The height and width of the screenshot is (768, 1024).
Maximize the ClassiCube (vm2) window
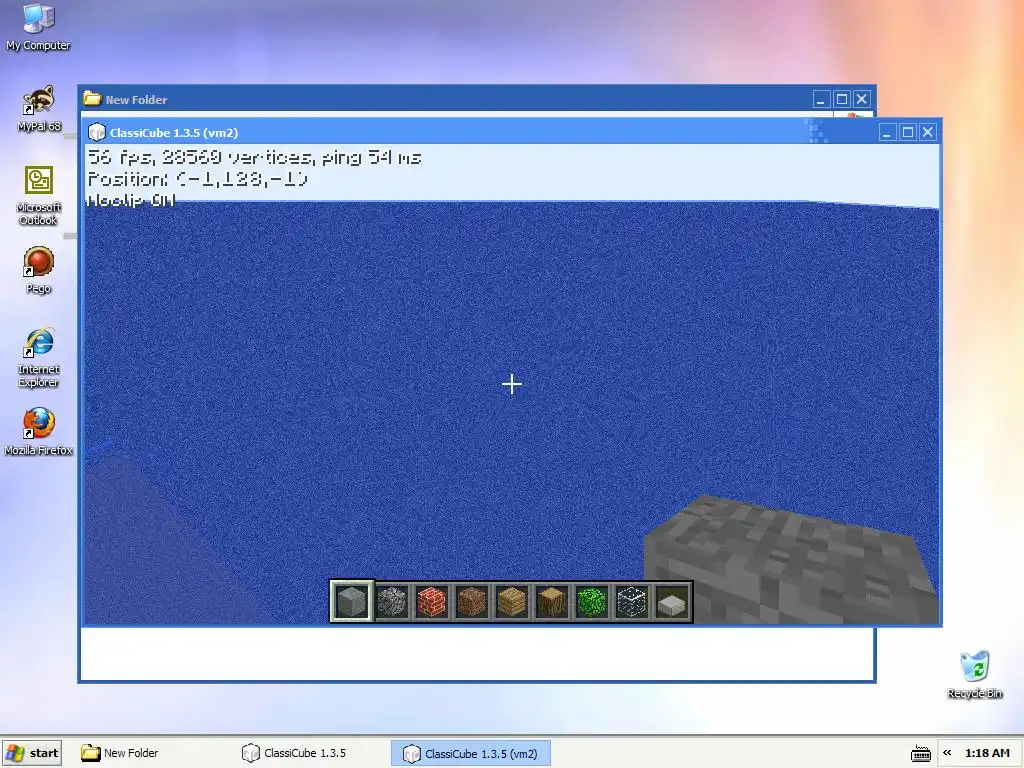pos(907,133)
